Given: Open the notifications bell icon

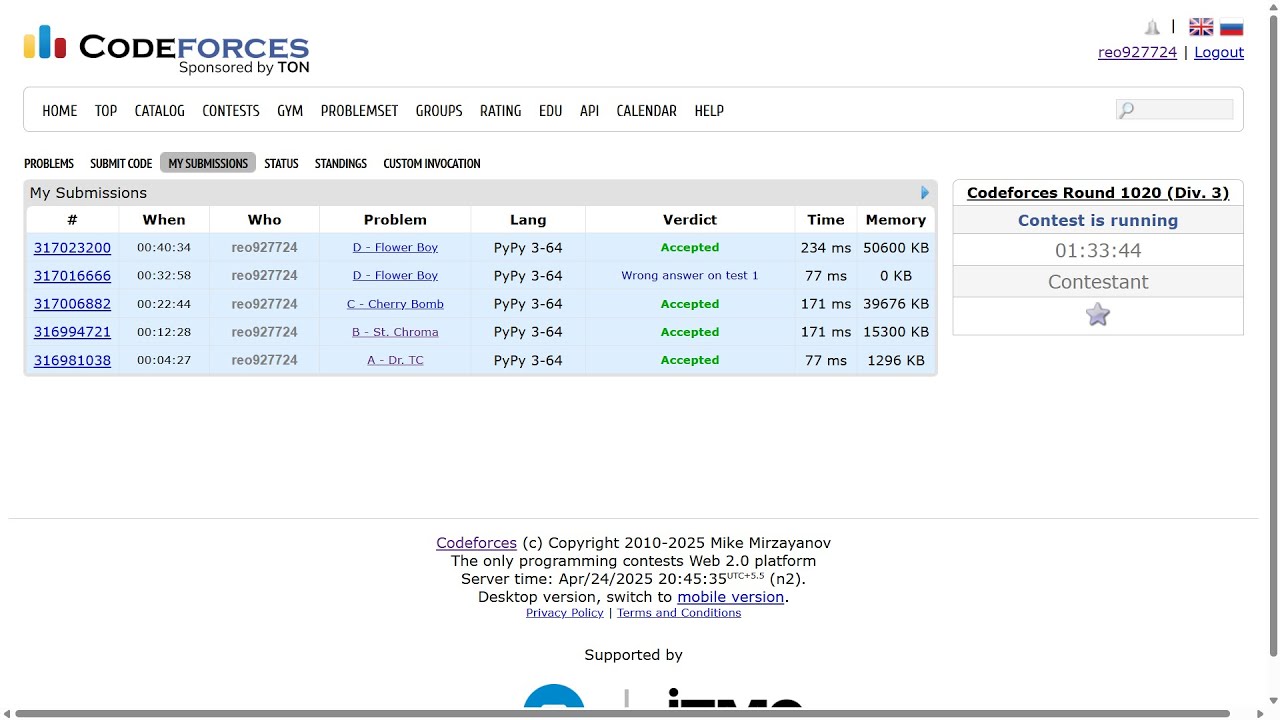Looking at the screenshot, I should coord(1153,27).
